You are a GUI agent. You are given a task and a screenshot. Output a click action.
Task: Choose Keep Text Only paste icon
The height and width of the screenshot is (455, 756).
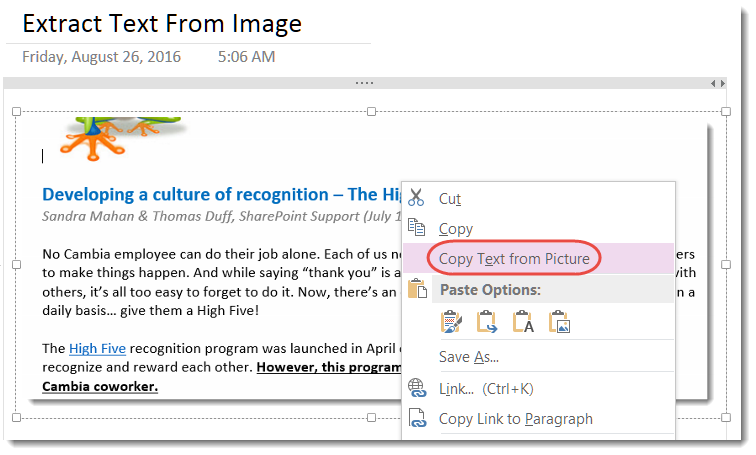(523, 322)
